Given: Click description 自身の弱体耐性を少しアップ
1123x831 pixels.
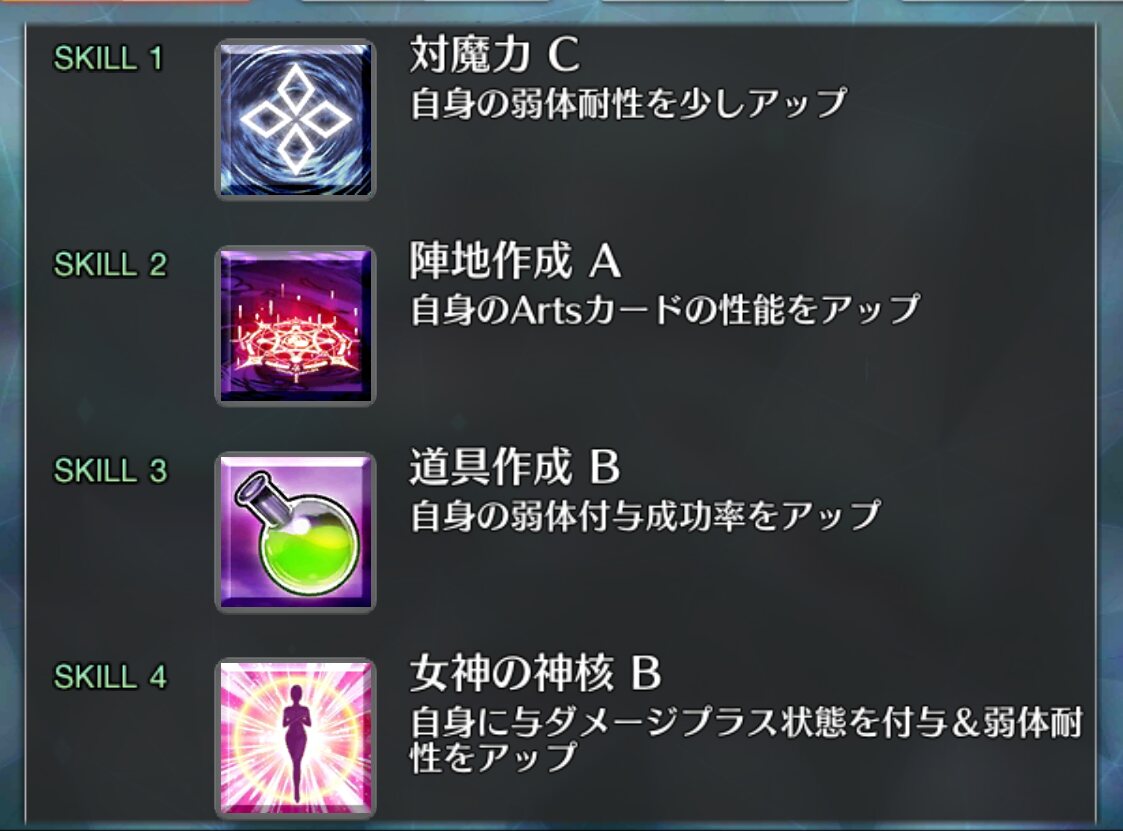Looking at the screenshot, I should tap(628, 103).
